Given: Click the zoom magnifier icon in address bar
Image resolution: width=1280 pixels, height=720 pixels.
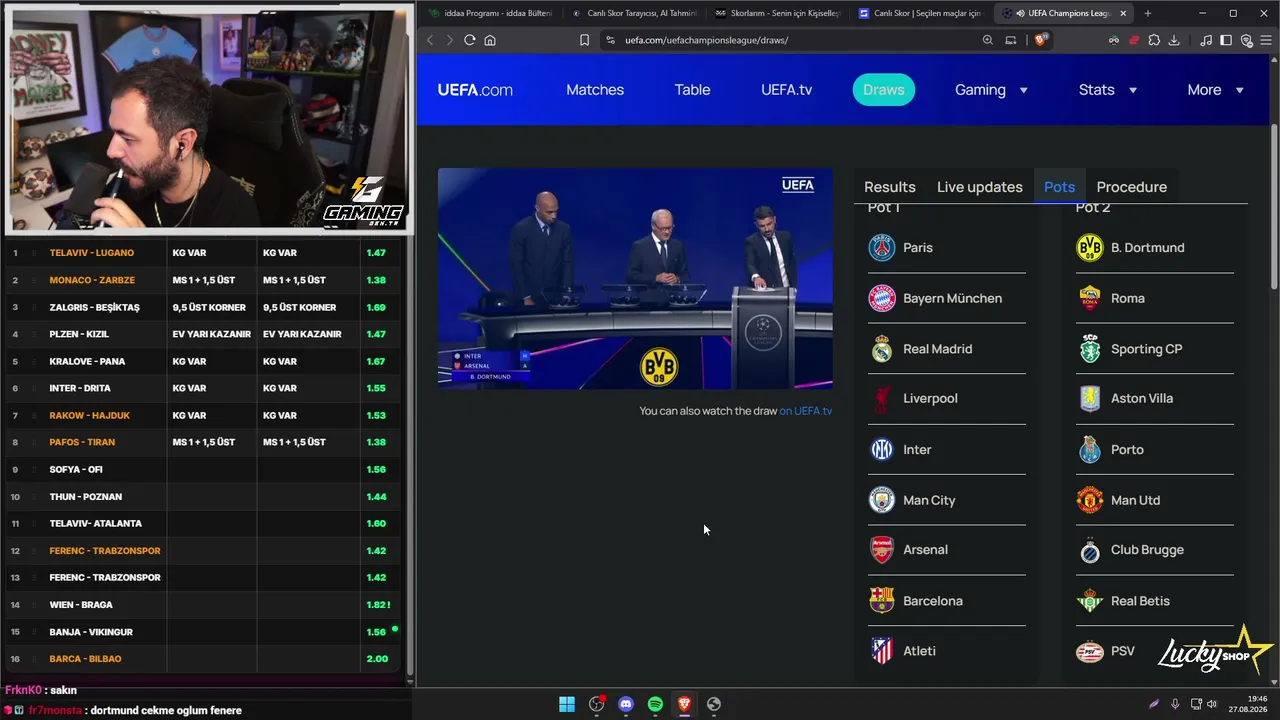Looking at the screenshot, I should pyautogui.click(x=988, y=40).
